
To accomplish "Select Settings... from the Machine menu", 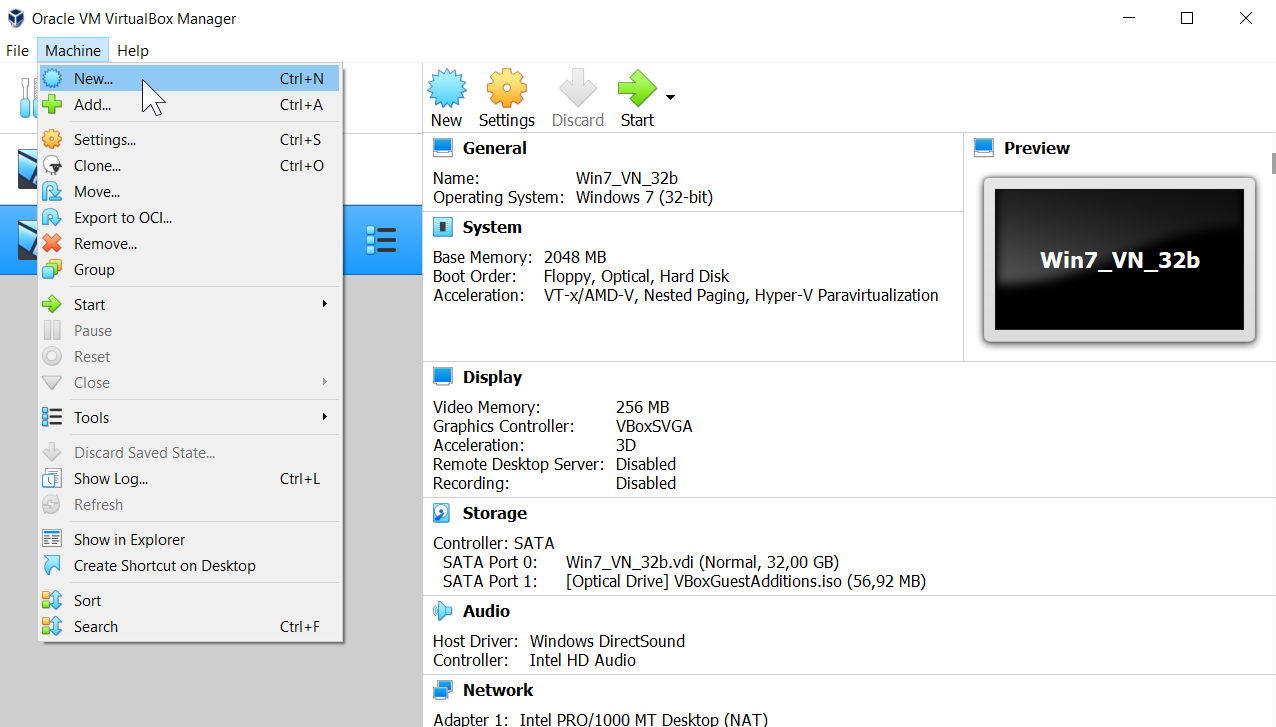I will (190, 140).
